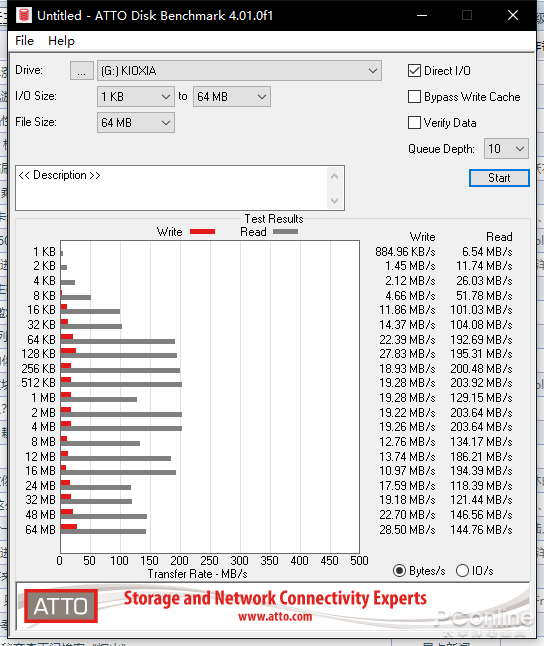Click the drive browse button with ellipsis
The height and width of the screenshot is (646, 544).
point(82,71)
